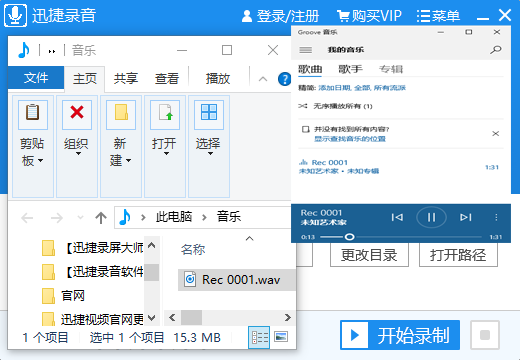520x360 pixels.
Task: Click 音乐 in address breadcrumb
Action: pyautogui.click(x=229, y=217)
